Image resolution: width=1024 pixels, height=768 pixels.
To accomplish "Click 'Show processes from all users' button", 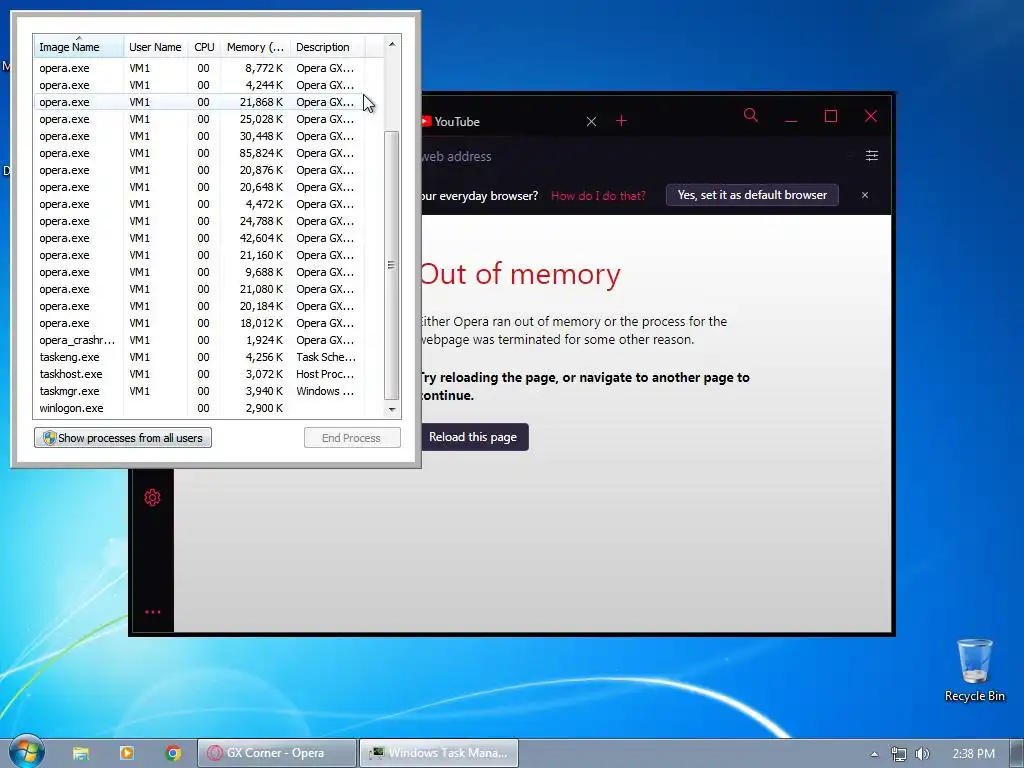I will pos(123,438).
